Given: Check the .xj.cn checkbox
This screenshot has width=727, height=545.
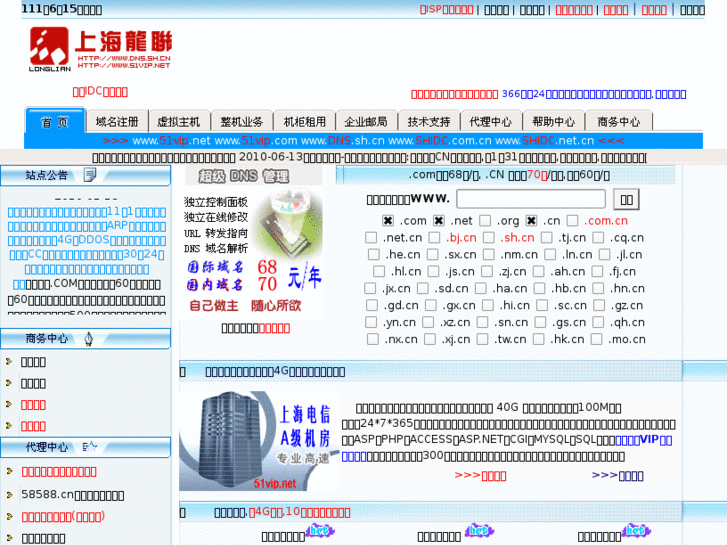Looking at the screenshot, I should click(430, 339).
